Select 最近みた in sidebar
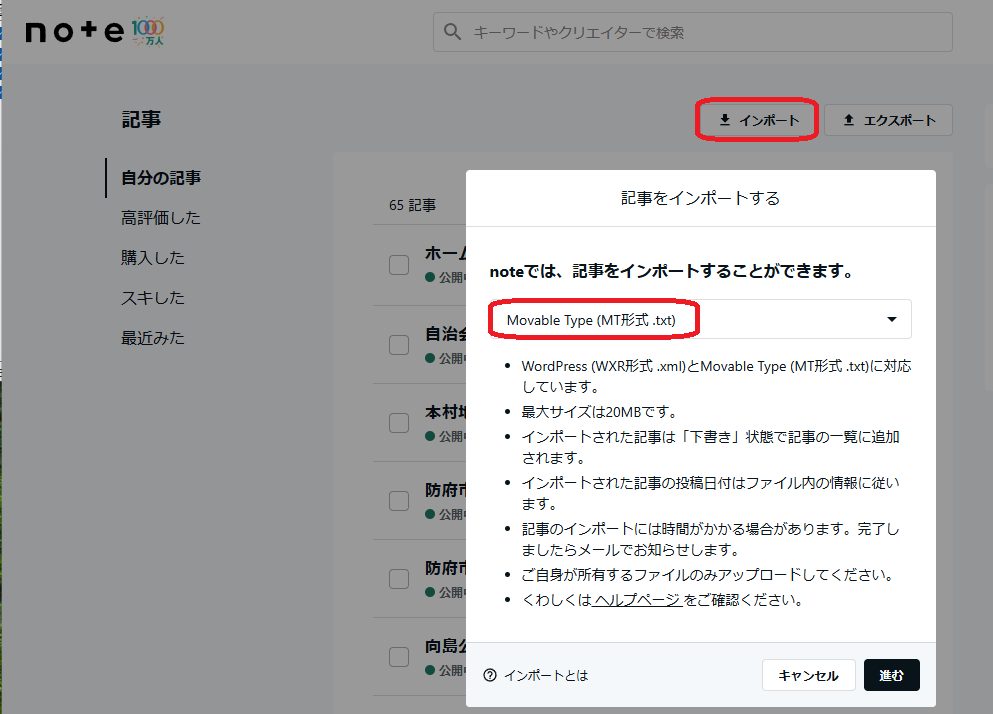This screenshot has height=714, width=993. (153, 338)
